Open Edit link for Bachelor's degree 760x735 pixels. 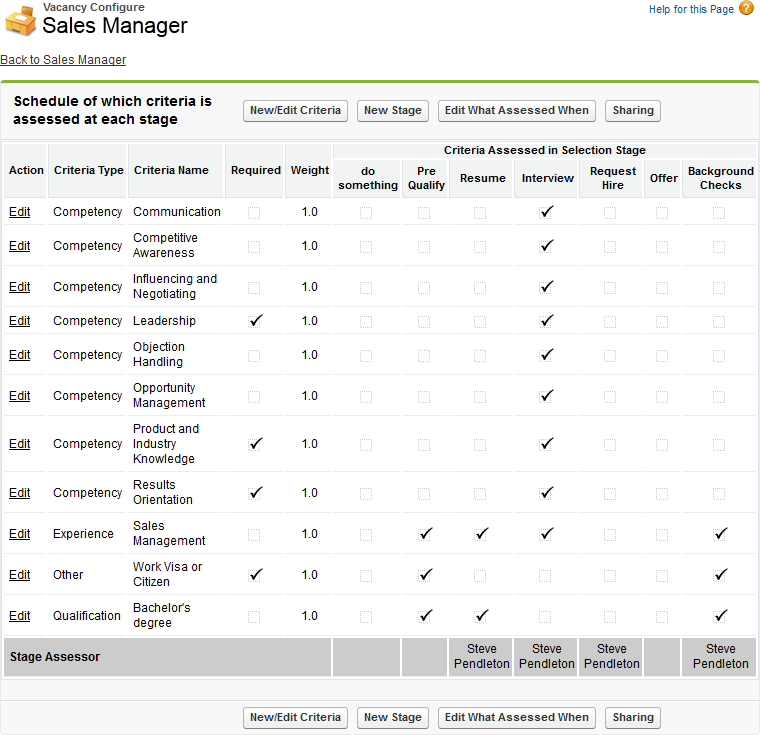(20, 616)
